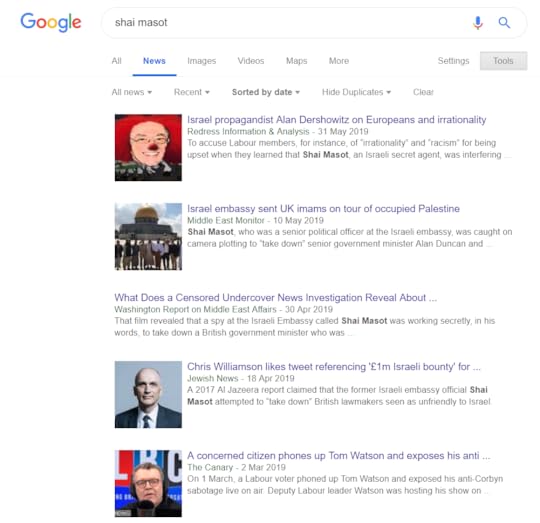Image resolution: width=540 pixels, height=523 pixels.
Task: Open the Maps tab
Action: point(297,61)
